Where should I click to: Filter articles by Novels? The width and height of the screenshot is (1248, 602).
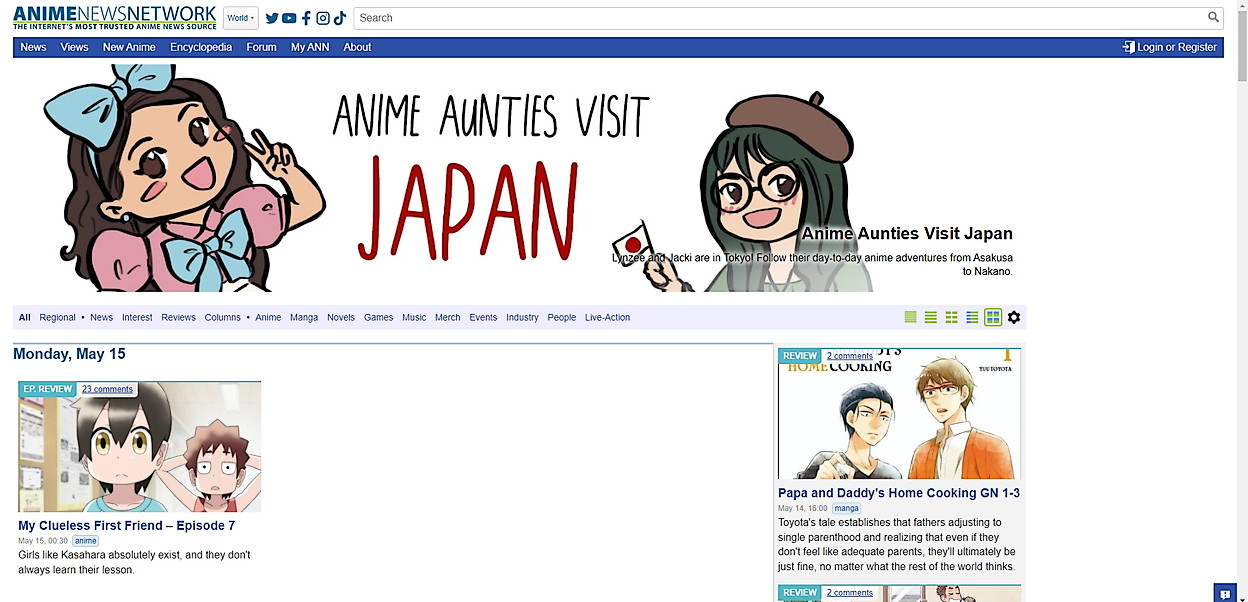tap(341, 317)
